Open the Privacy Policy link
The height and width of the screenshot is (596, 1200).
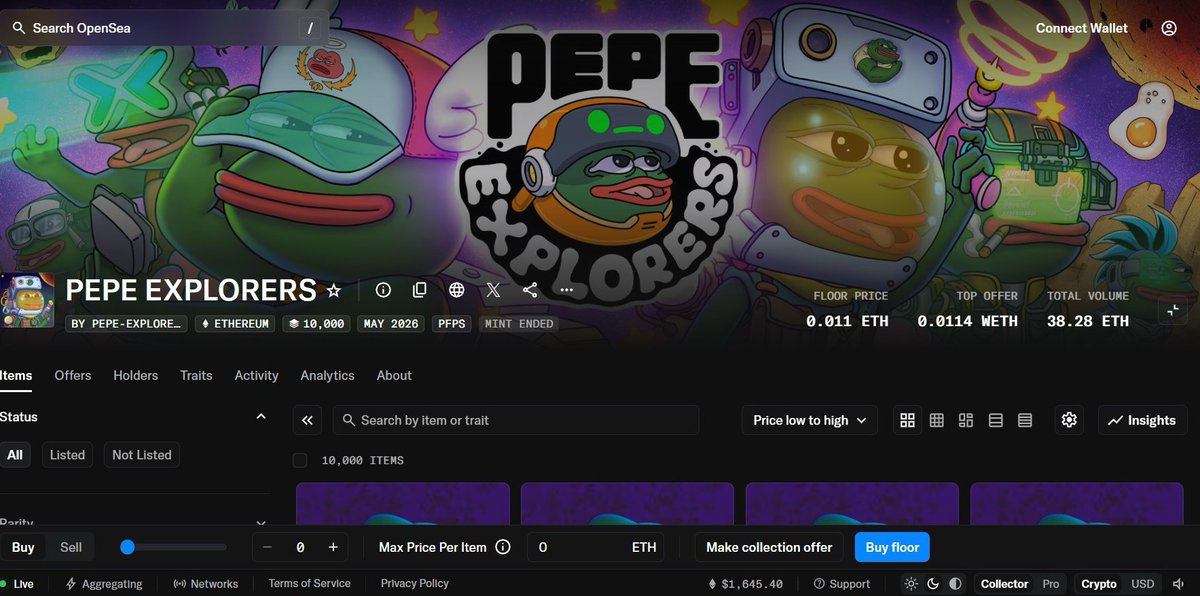pyautogui.click(x=415, y=583)
